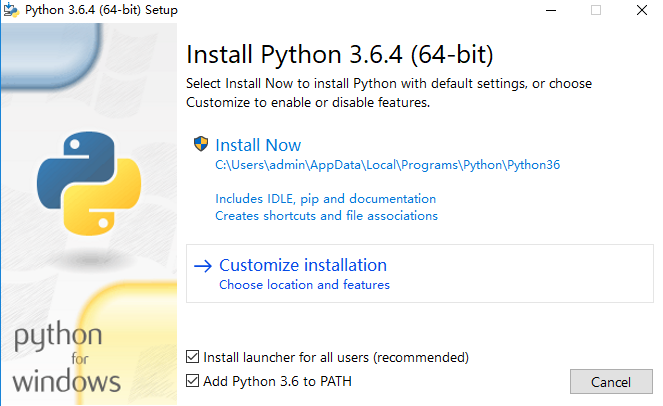Click the default install path under Install Now
Image resolution: width=663 pixels, height=406 pixels.
pos(387,165)
